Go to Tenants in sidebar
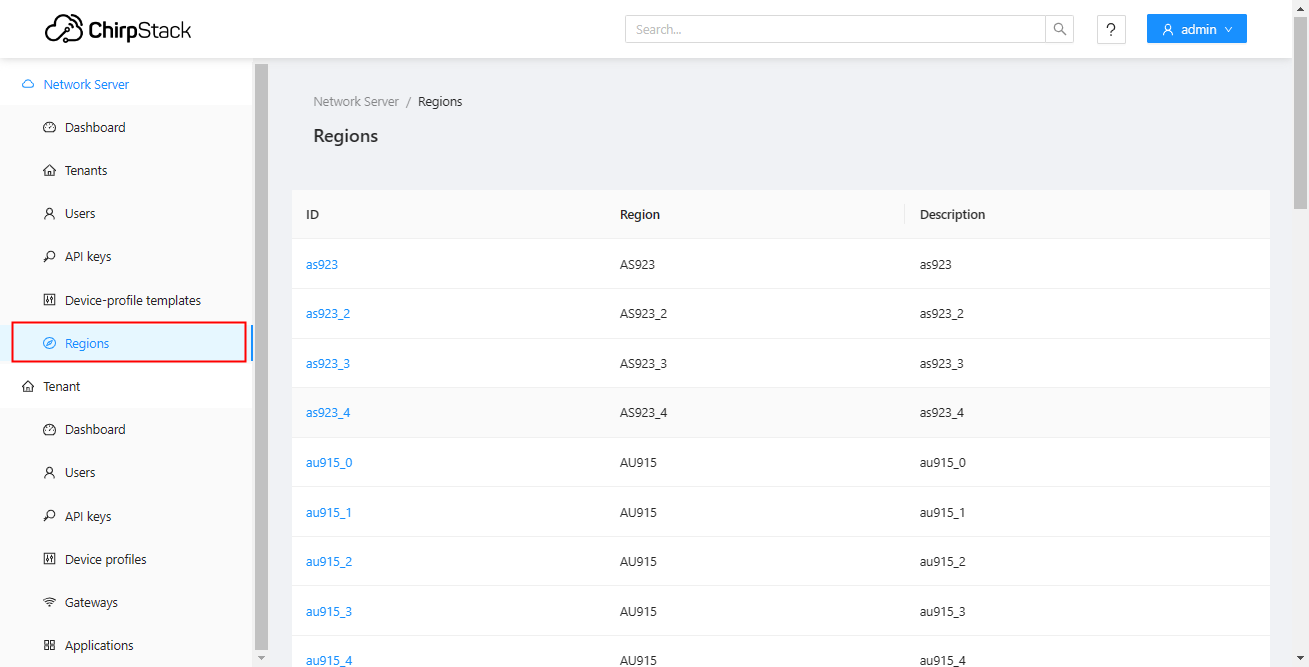Viewport: 1309px width, 667px height. [86, 171]
